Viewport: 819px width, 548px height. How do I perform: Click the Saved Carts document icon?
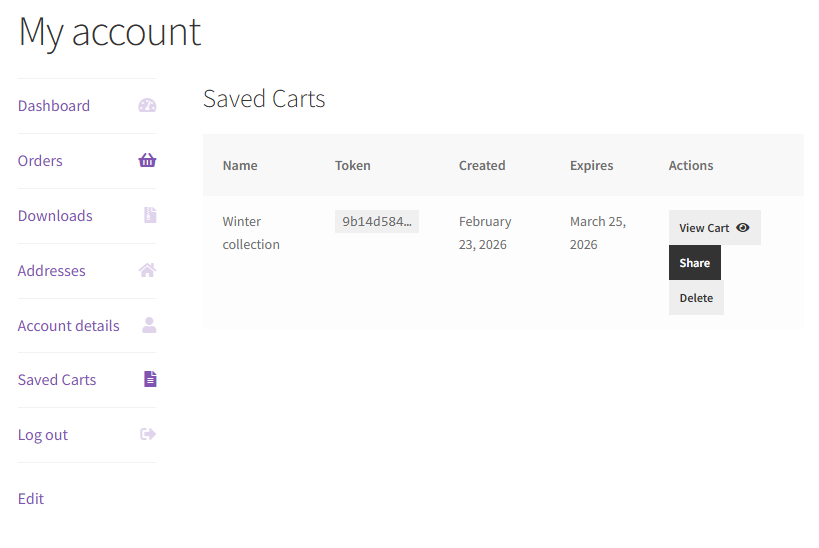[x=150, y=379]
